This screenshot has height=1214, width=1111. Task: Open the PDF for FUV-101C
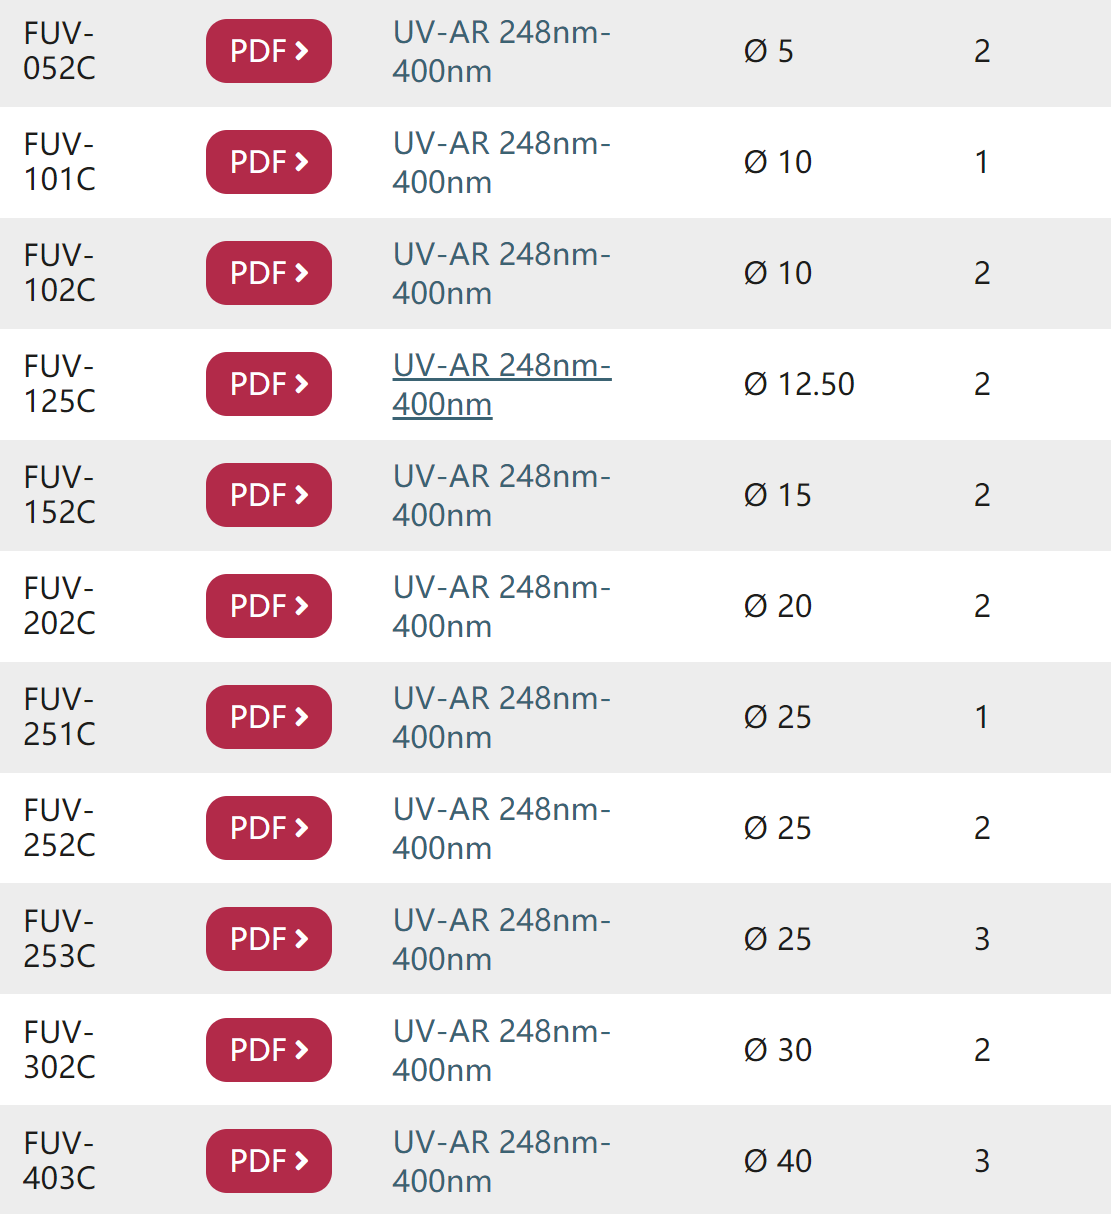[x=269, y=162]
